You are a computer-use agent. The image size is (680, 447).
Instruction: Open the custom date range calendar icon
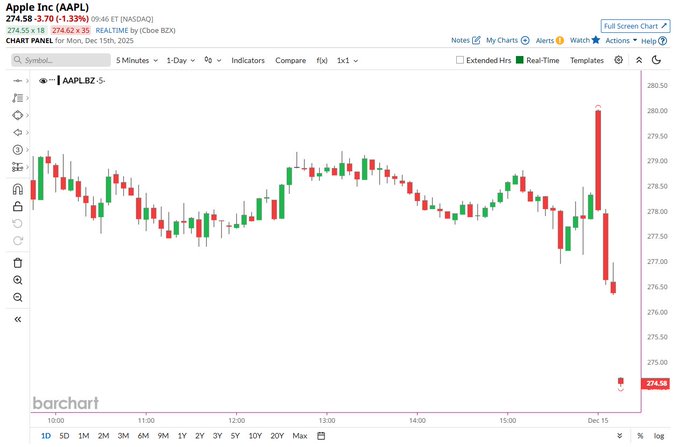click(x=321, y=436)
